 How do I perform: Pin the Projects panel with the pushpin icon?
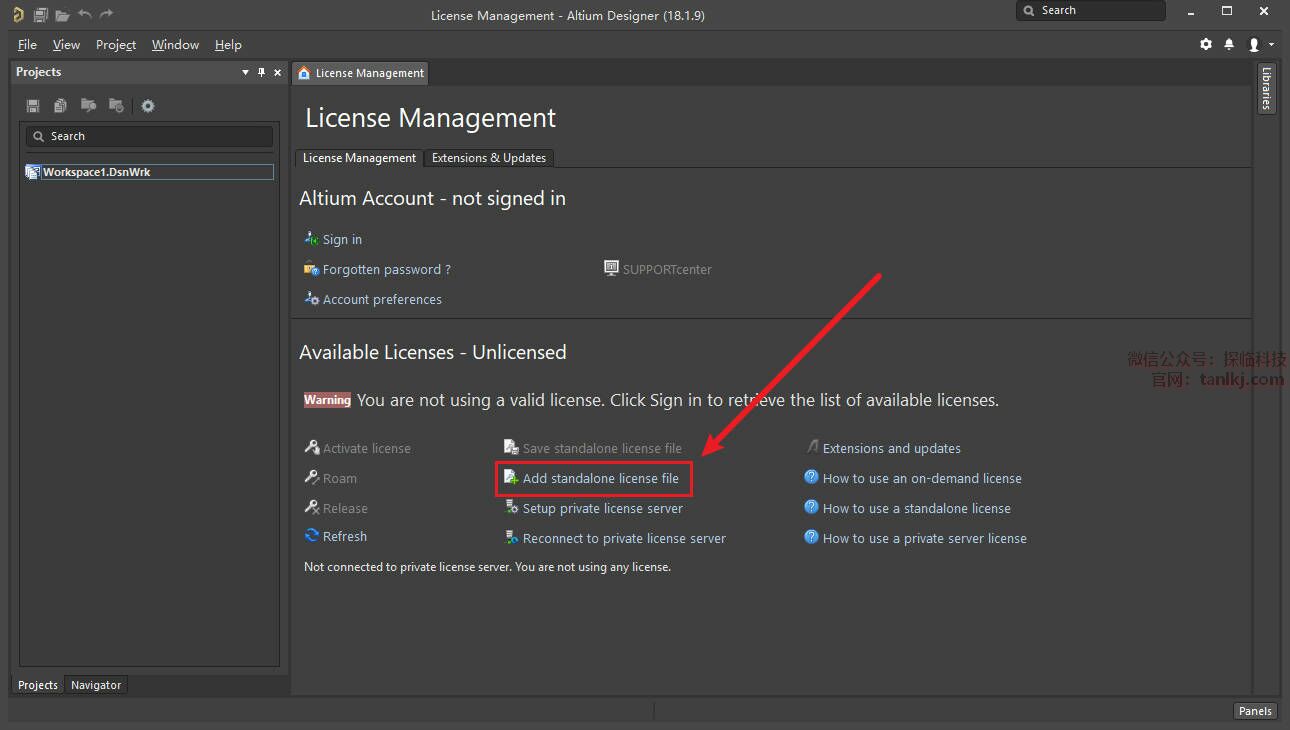pyautogui.click(x=262, y=72)
